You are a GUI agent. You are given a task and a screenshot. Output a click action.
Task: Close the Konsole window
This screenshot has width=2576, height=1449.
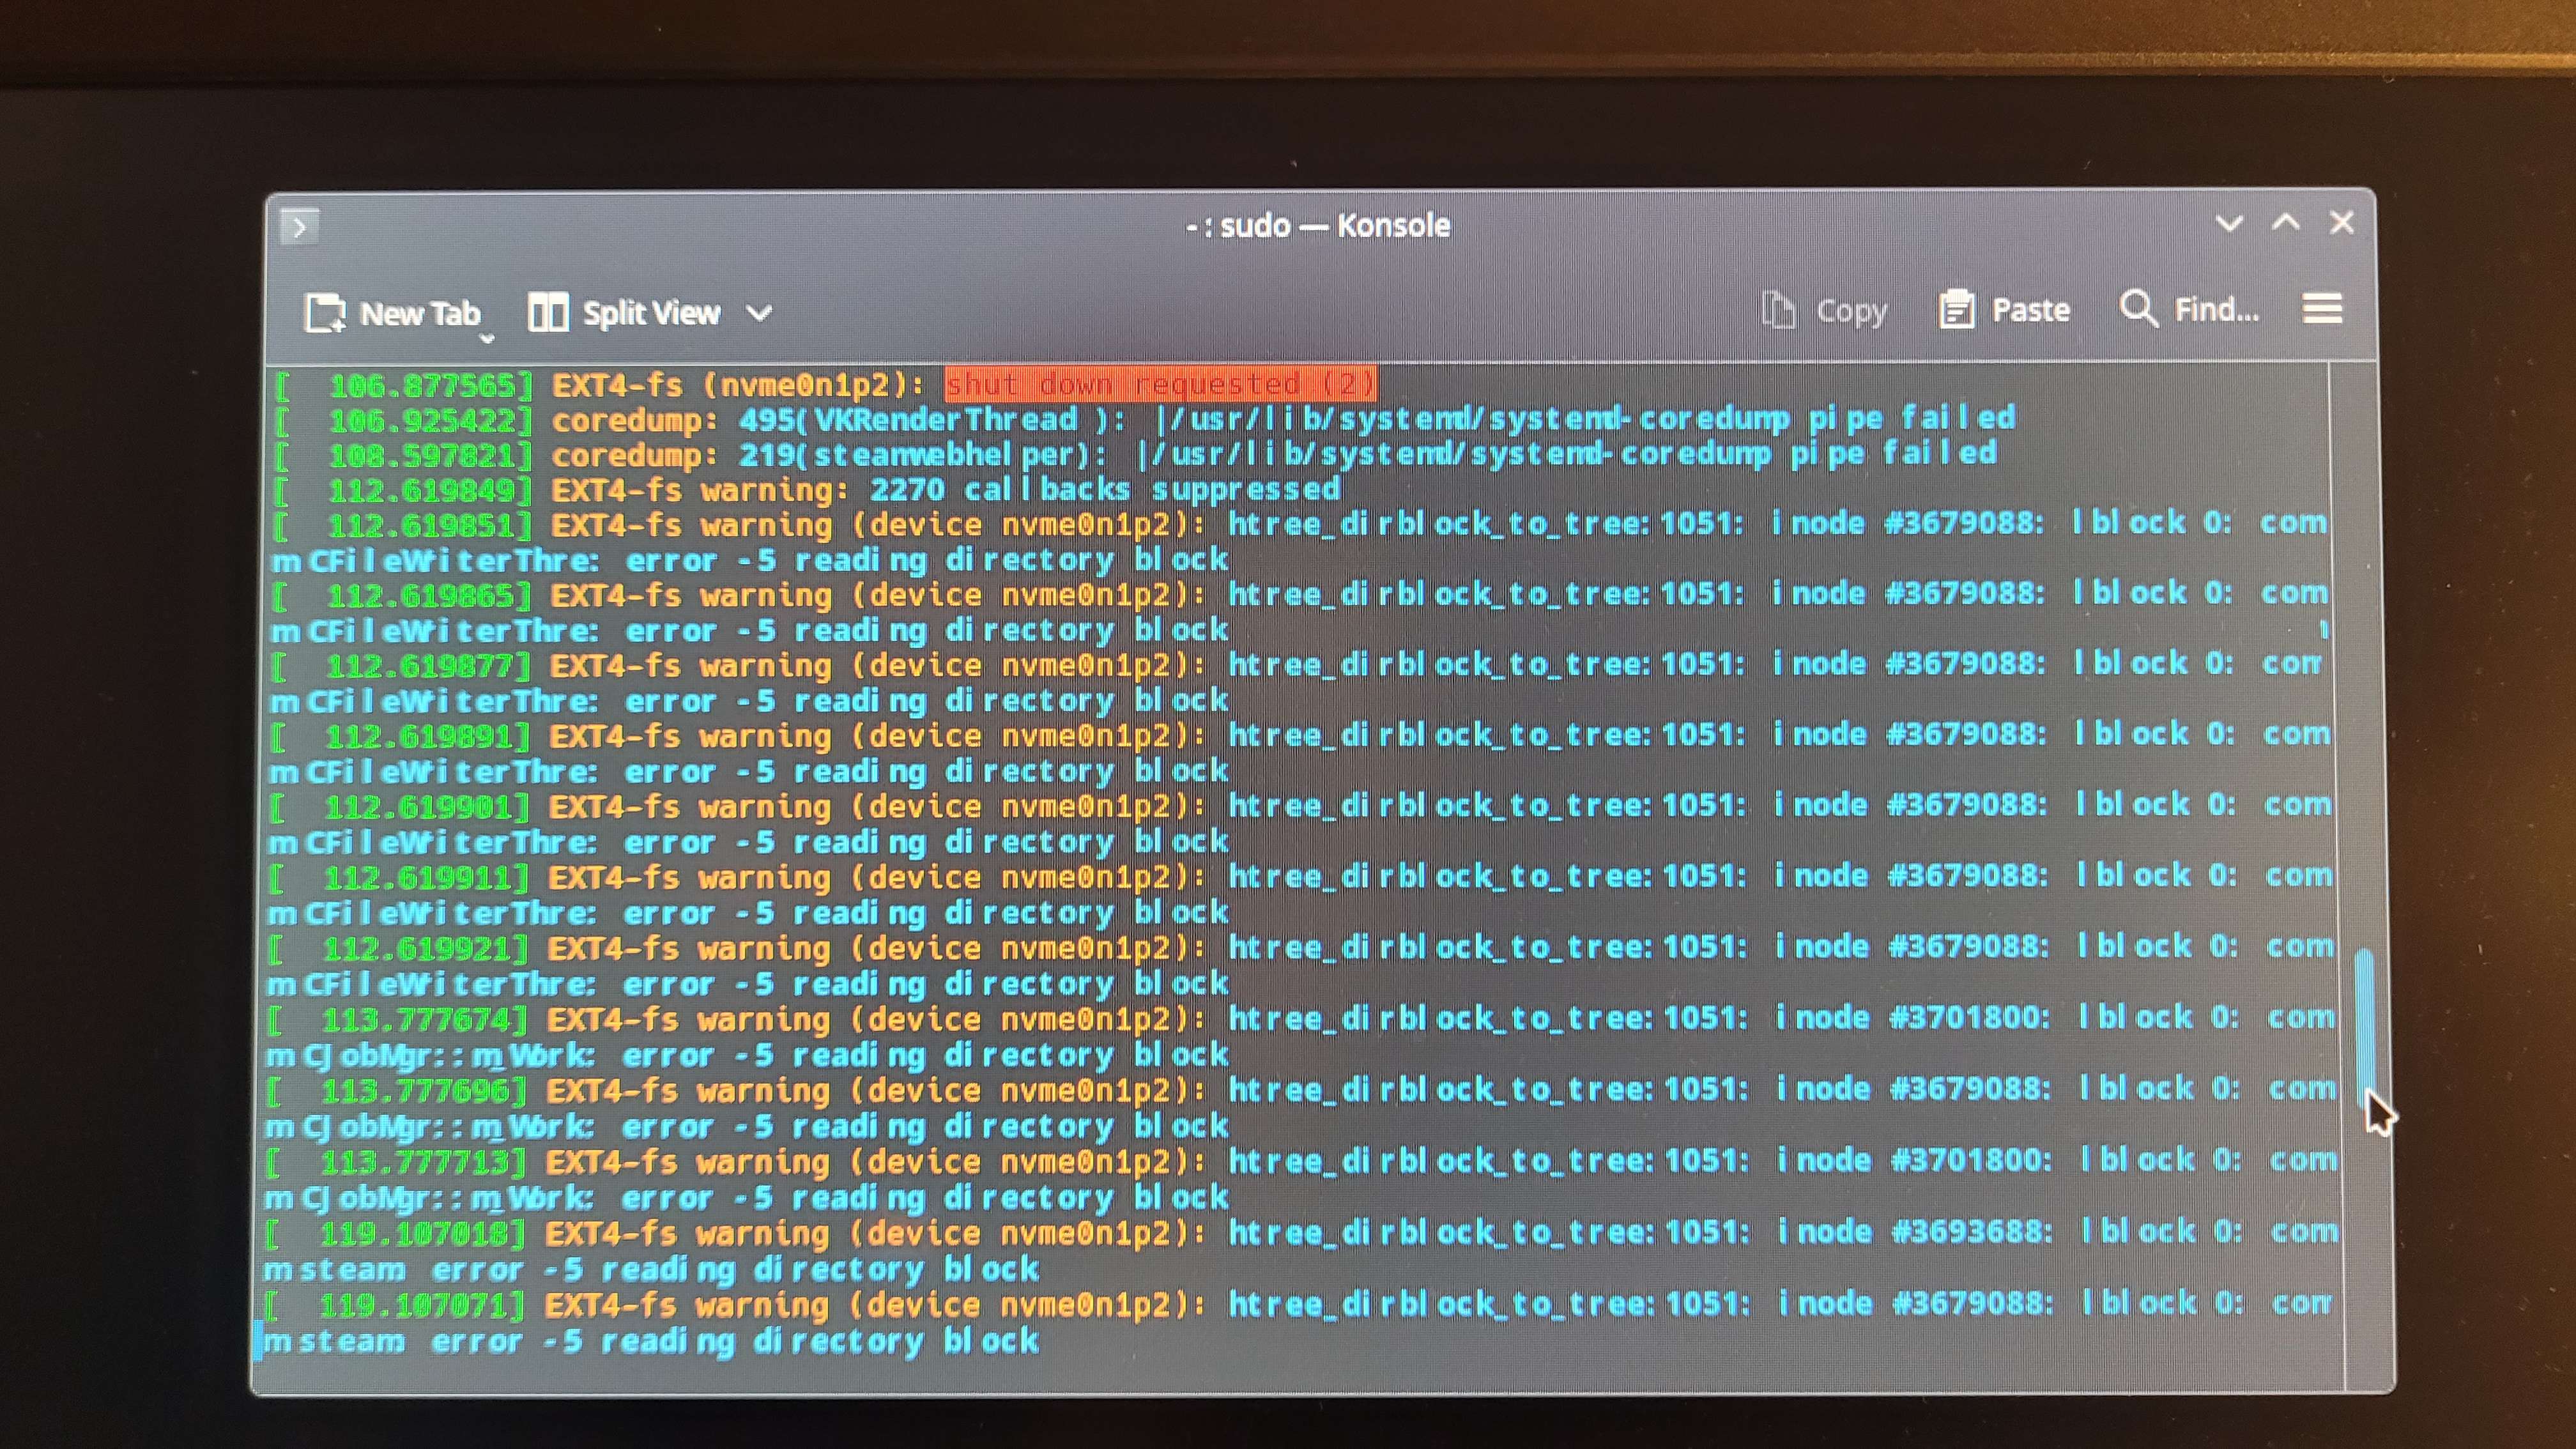pyautogui.click(x=2342, y=223)
